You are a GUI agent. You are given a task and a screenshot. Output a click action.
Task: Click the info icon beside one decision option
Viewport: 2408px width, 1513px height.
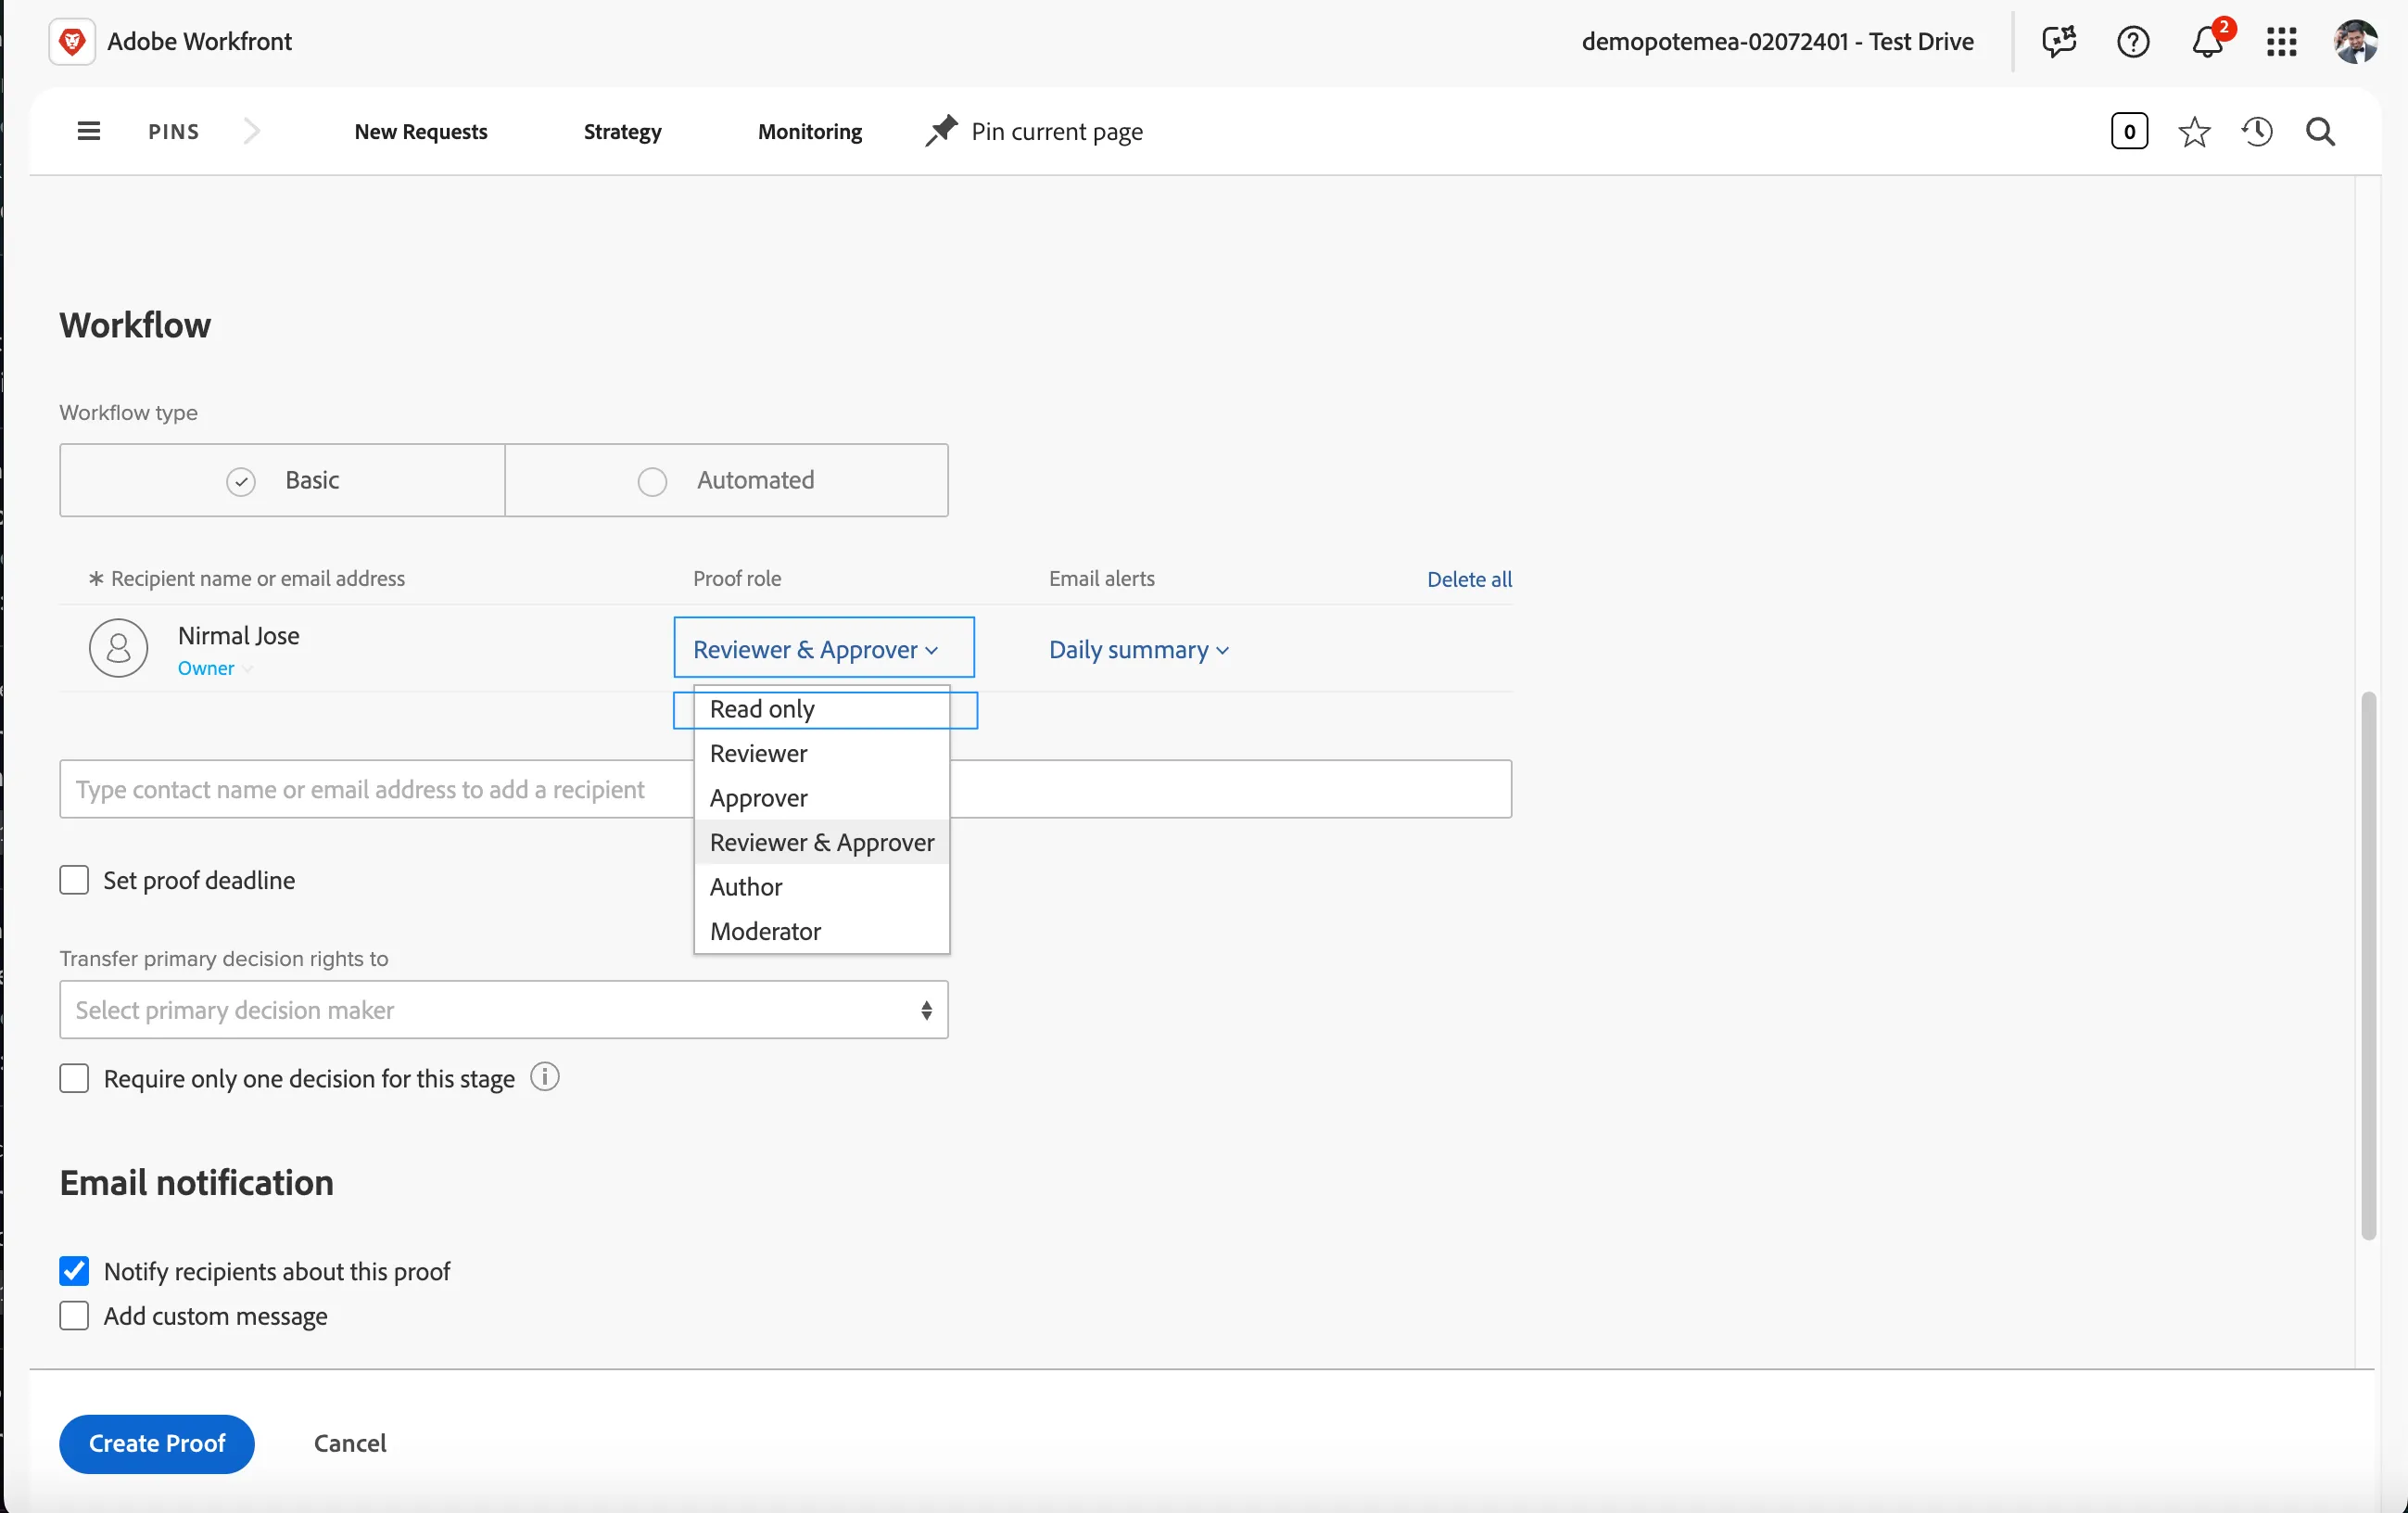545,1077
